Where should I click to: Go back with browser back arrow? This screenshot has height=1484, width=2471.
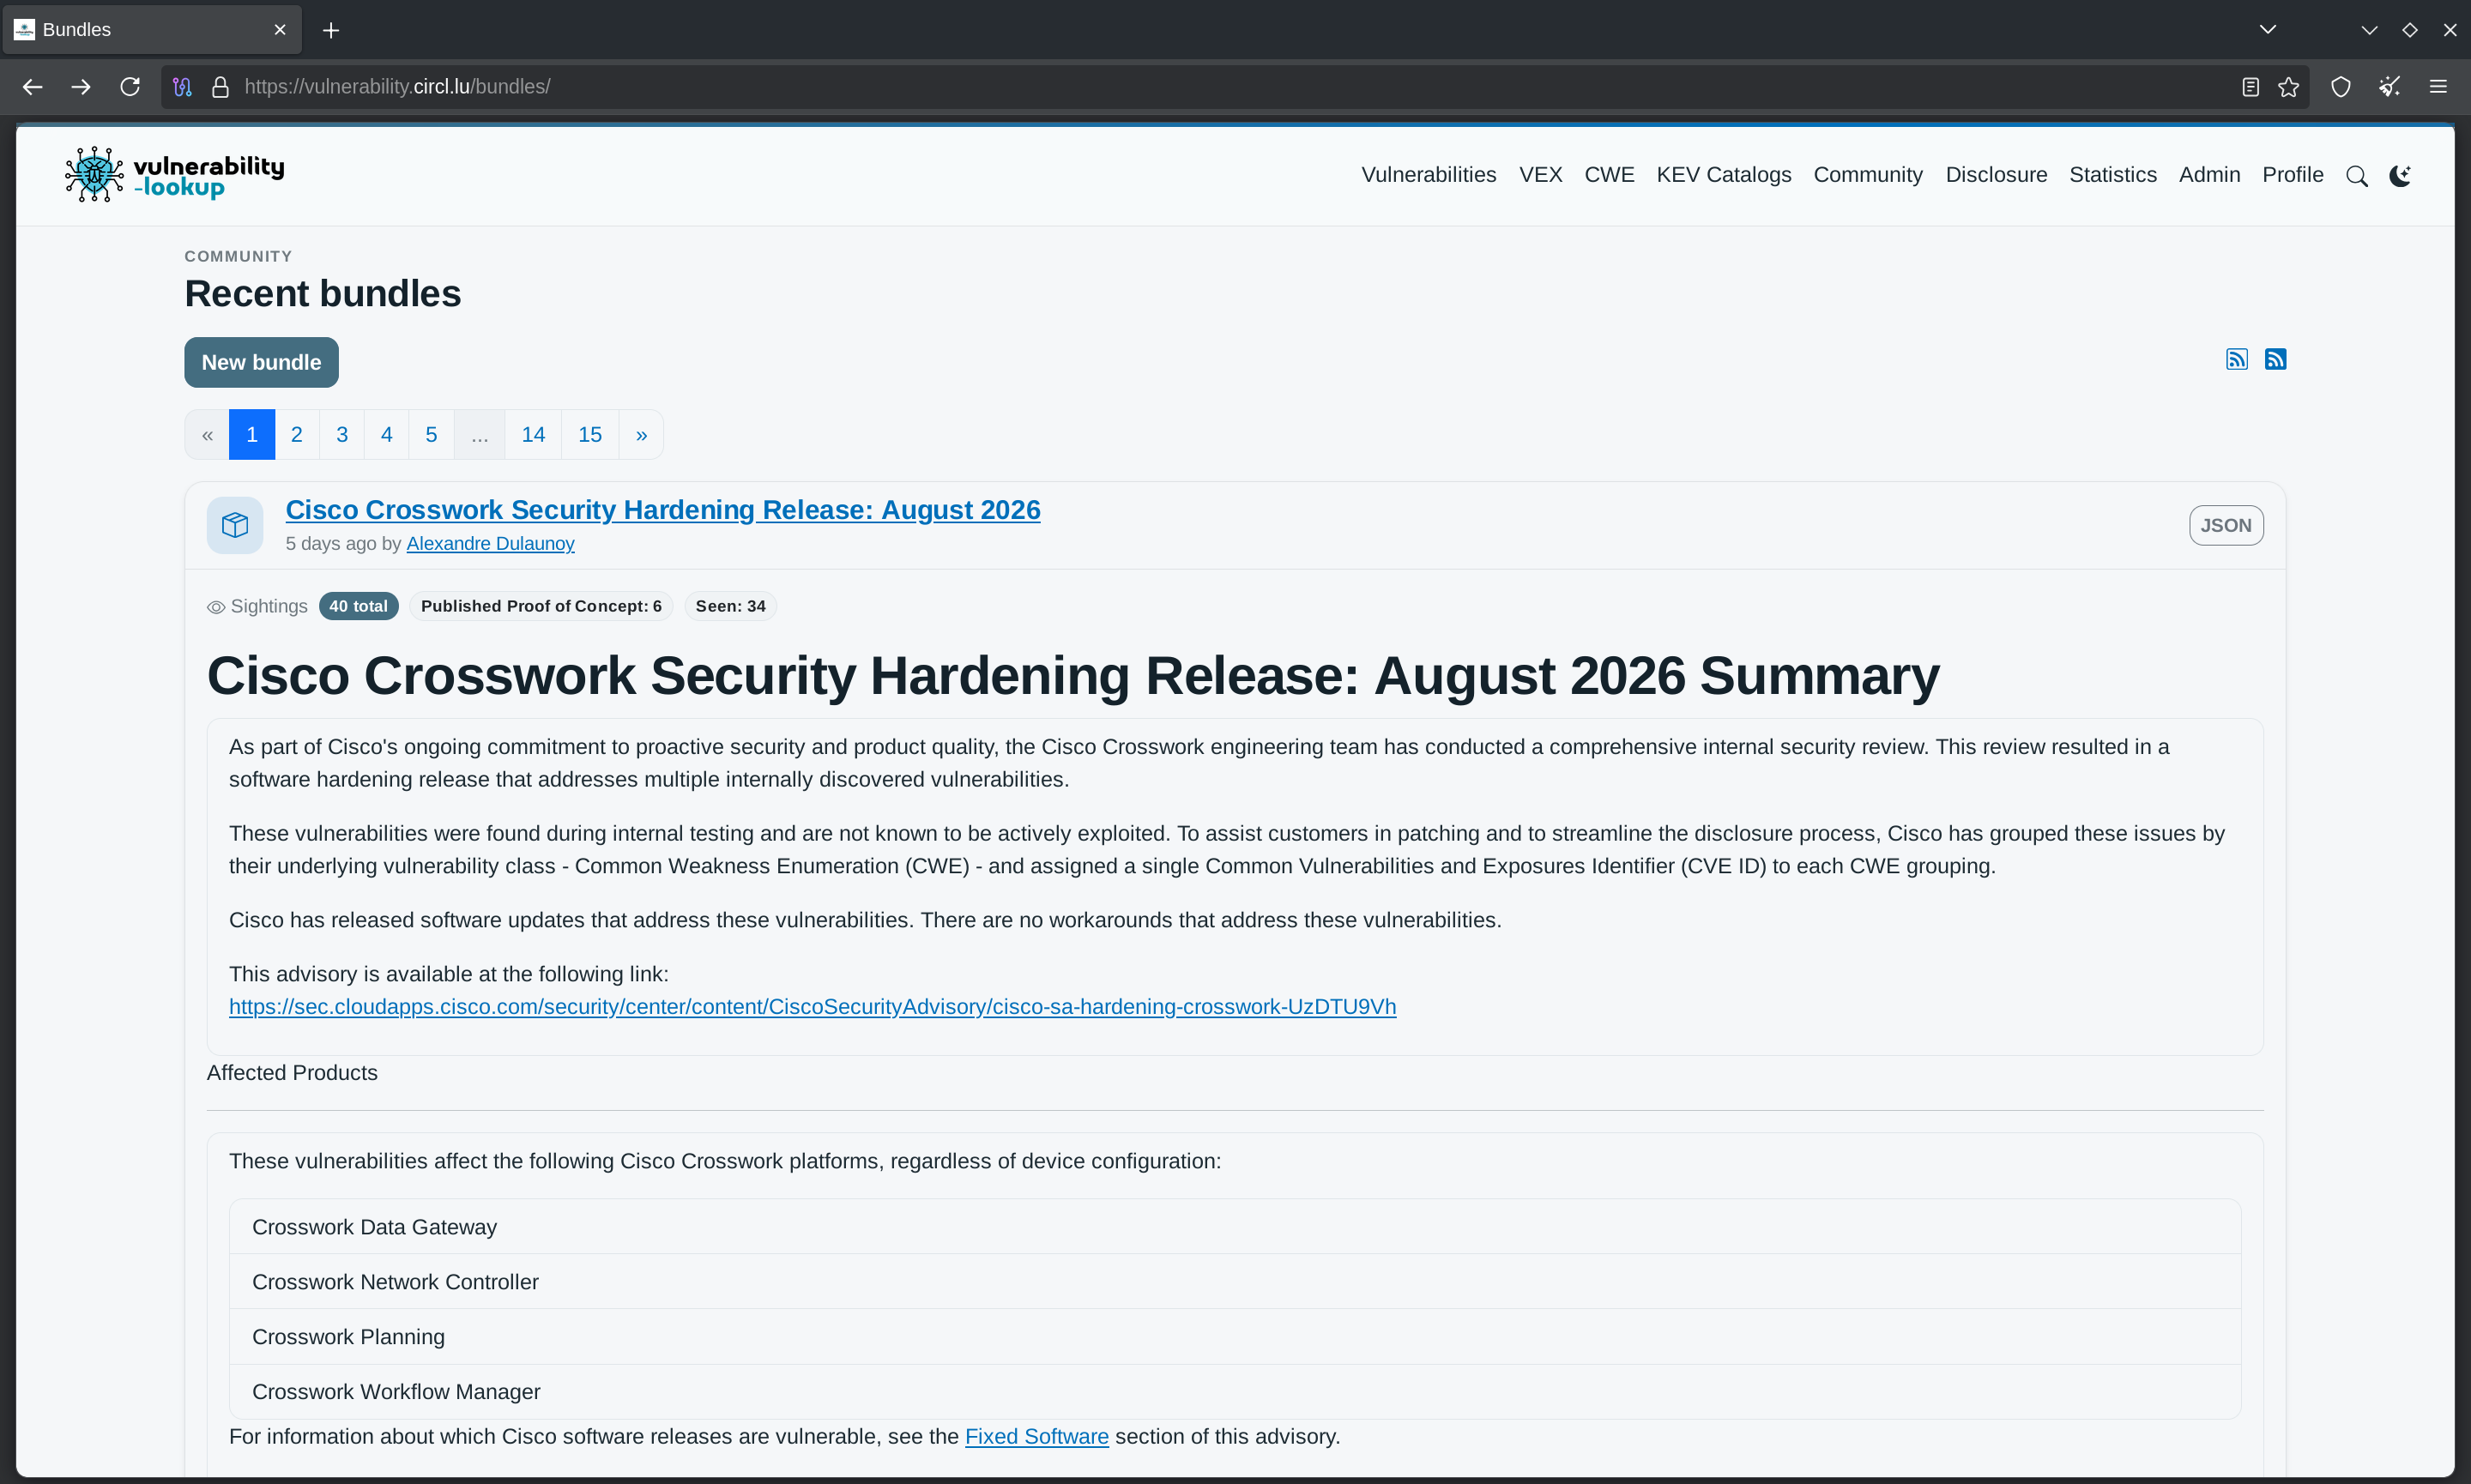[x=32, y=87]
